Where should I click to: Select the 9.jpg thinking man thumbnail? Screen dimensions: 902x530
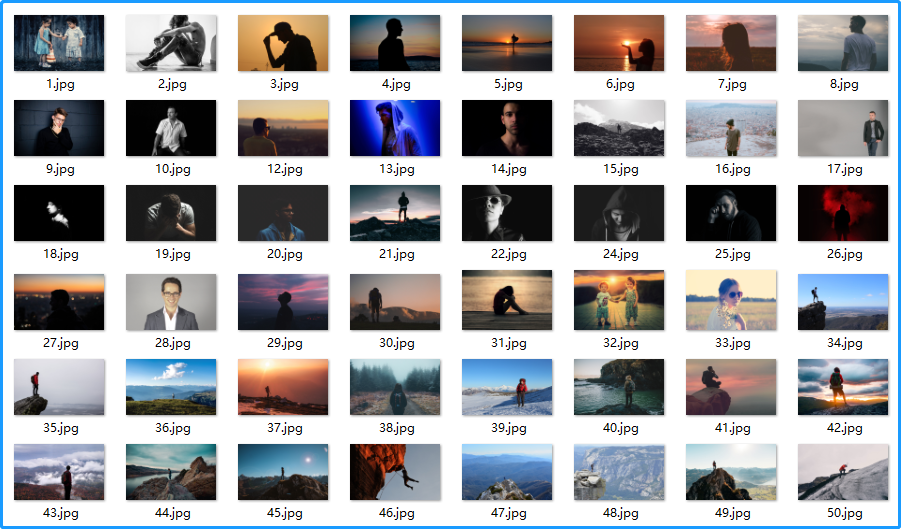point(59,128)
